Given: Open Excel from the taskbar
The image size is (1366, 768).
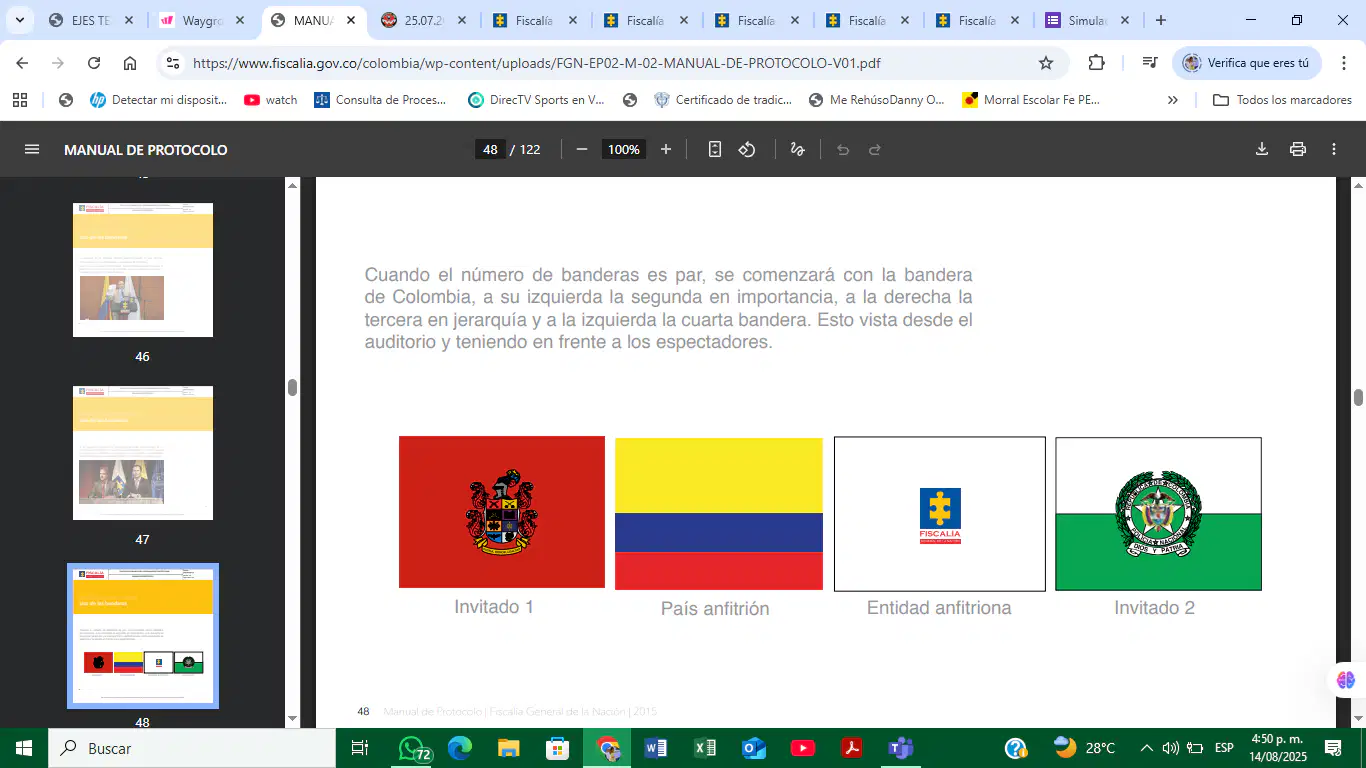Looking at the screenshot, I should tap(705, 748).
